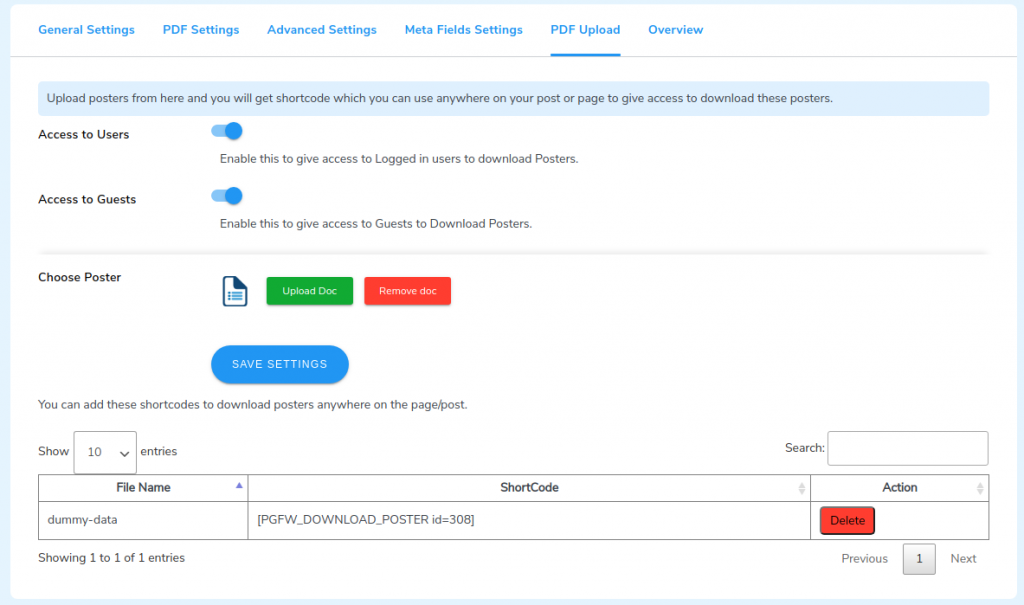Enable Access to Users toggle
1024x605 pixels.
227,131
